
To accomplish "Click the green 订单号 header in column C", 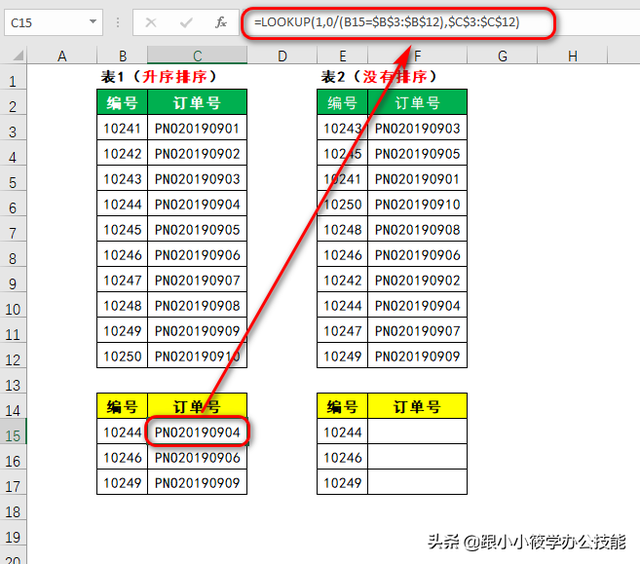I will [197, 102].
